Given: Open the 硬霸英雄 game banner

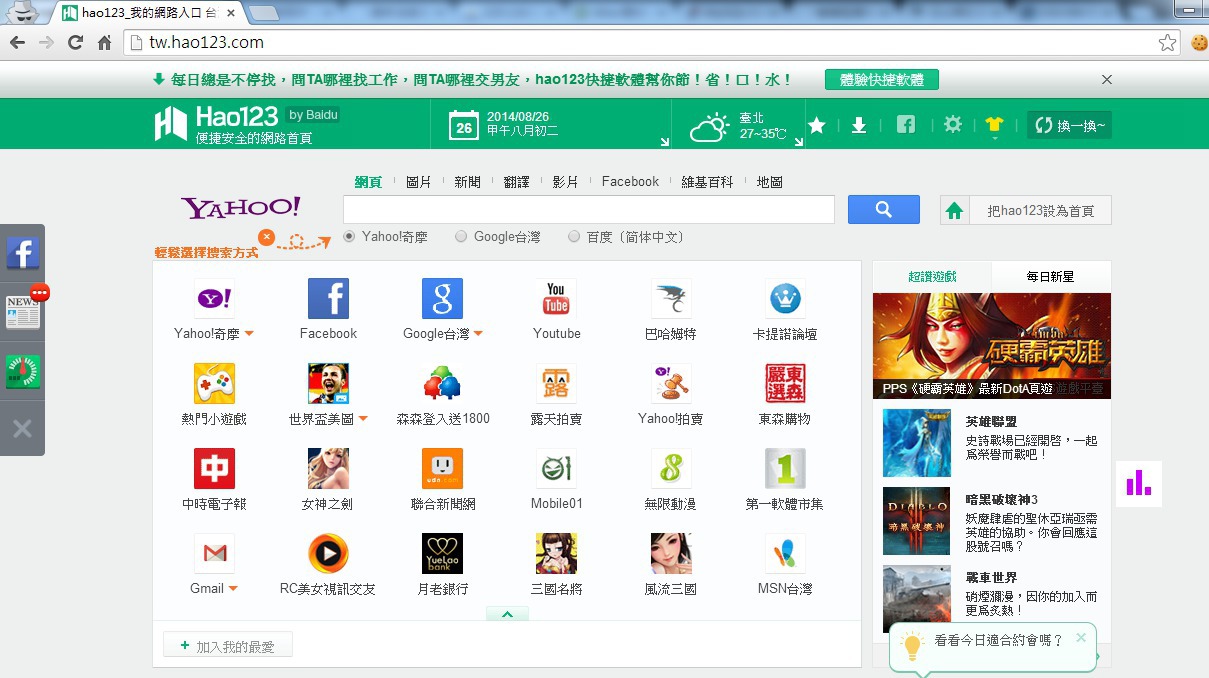Looking at the screenshot, I should (991, 346).
